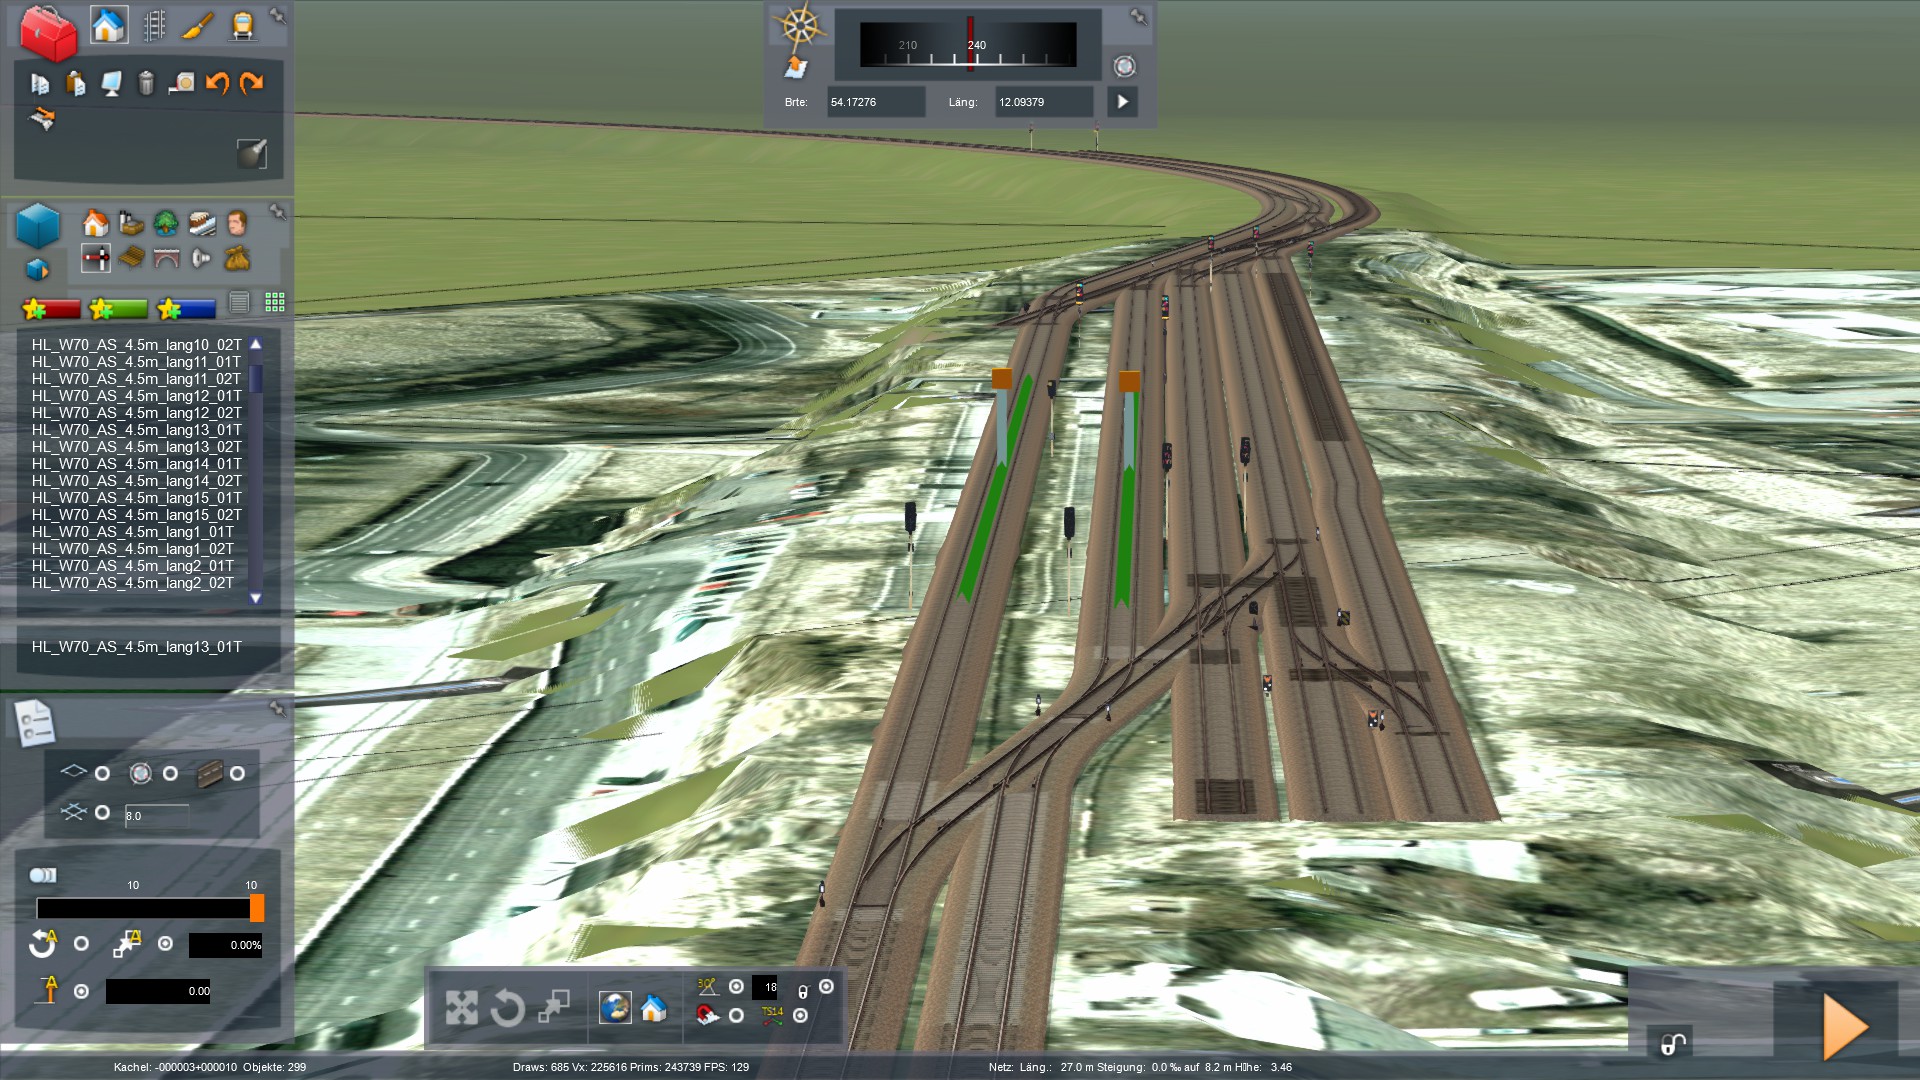Viewport: 1920px width, 1080px height.
Task: Select the bridge arch category icon
Action: [x=166, y=259]
